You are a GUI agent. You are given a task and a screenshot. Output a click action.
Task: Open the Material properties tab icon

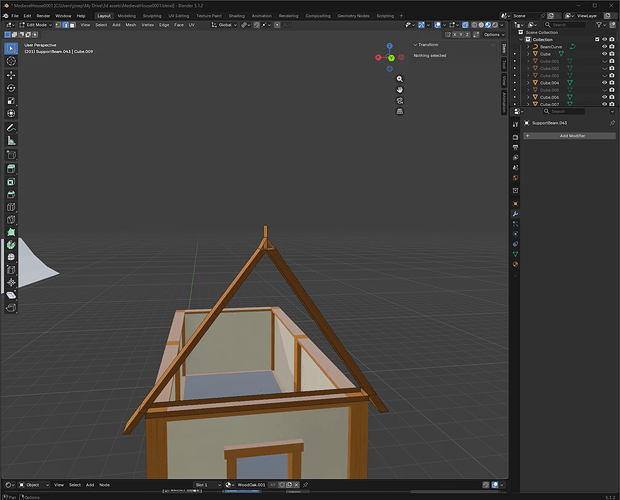(x=515, y=264)
